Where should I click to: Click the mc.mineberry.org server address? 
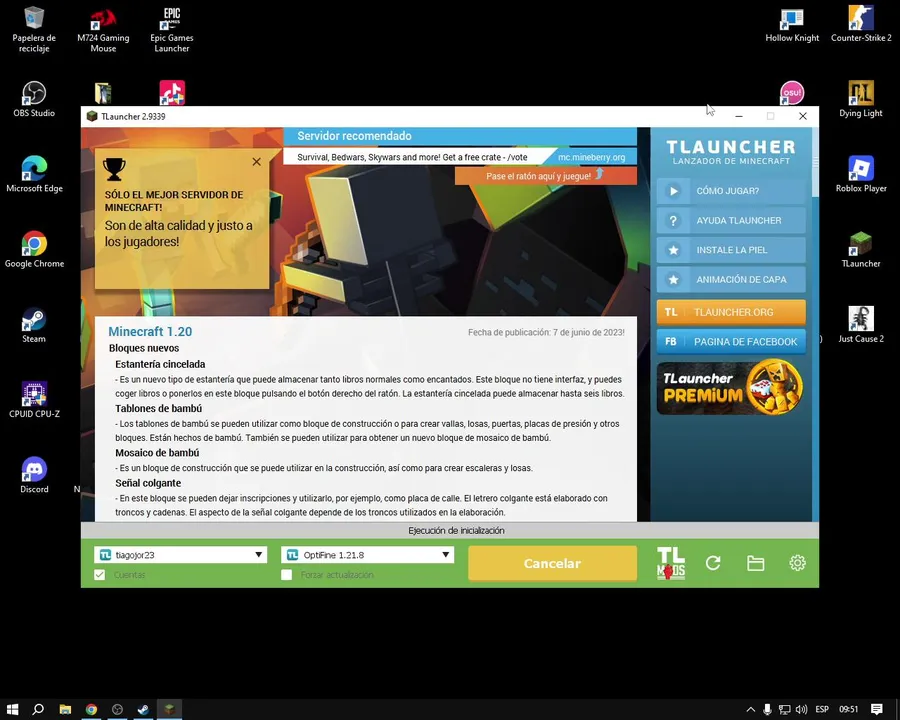click(x=591, y=157)
